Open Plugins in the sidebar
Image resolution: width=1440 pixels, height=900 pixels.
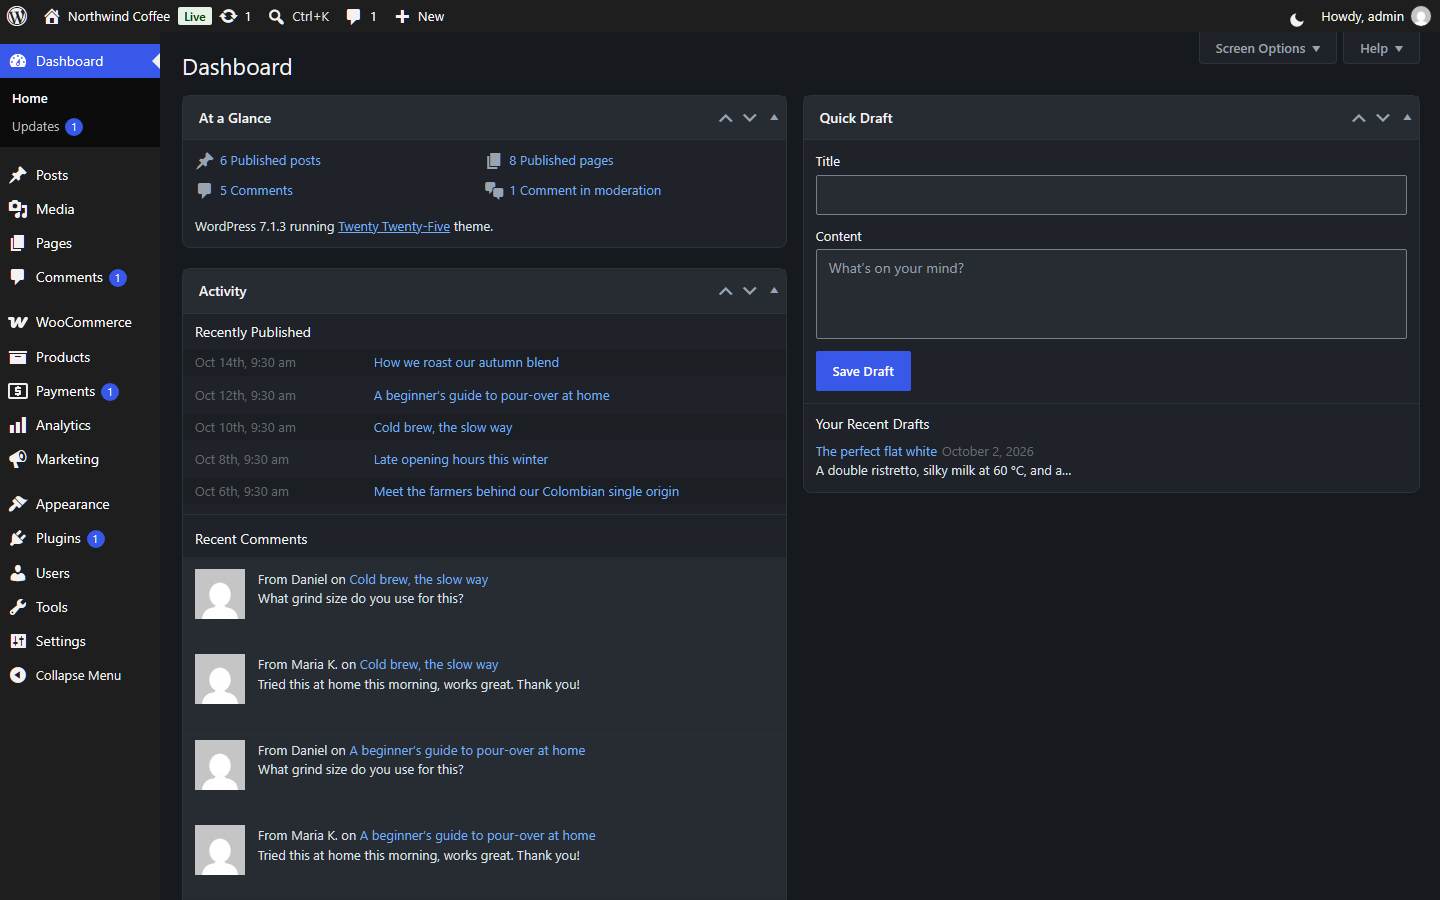click(x=80, y=538)
